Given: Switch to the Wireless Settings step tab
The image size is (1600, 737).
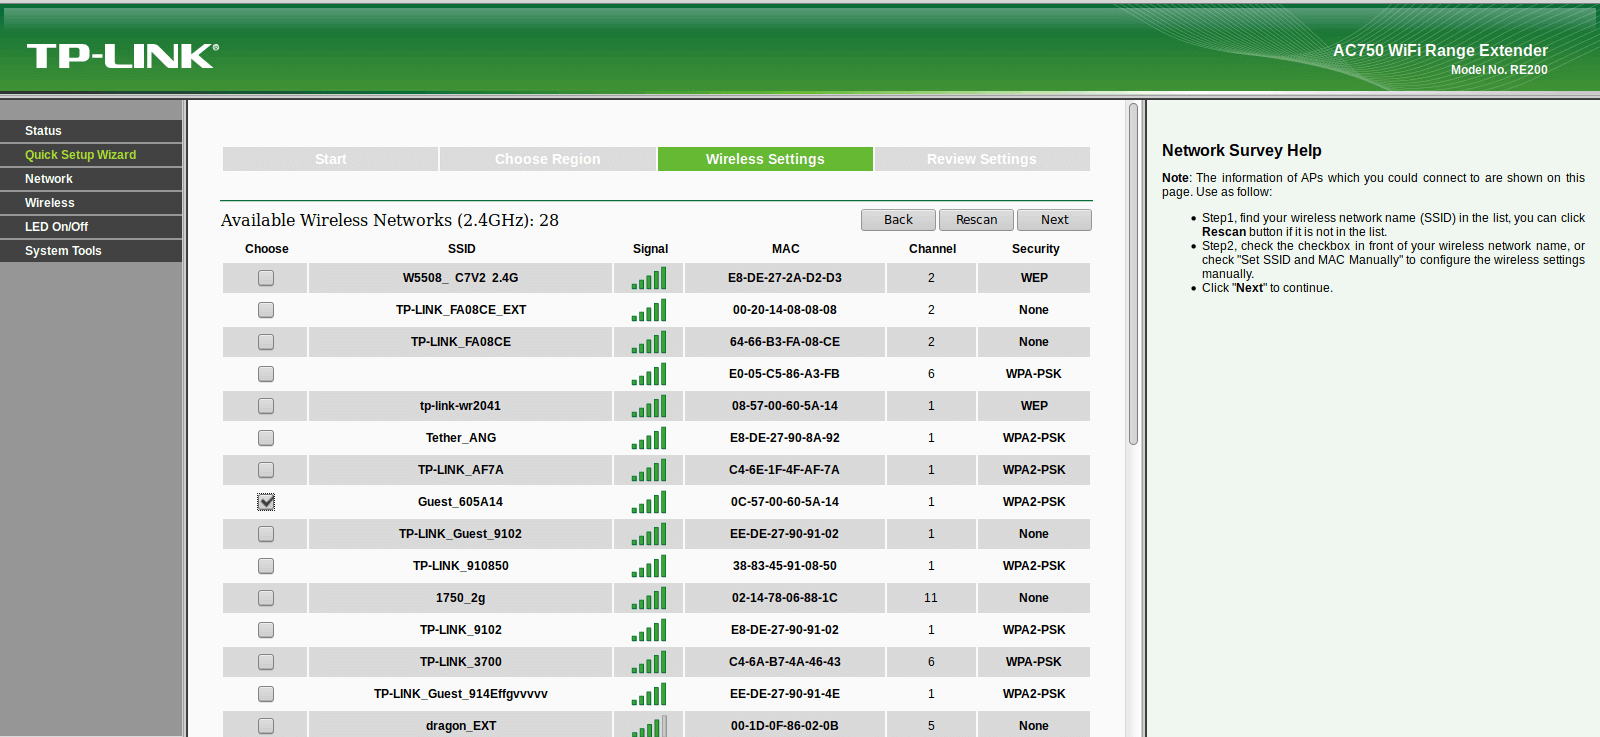Looking at the screenshot, I should [765, 159].
